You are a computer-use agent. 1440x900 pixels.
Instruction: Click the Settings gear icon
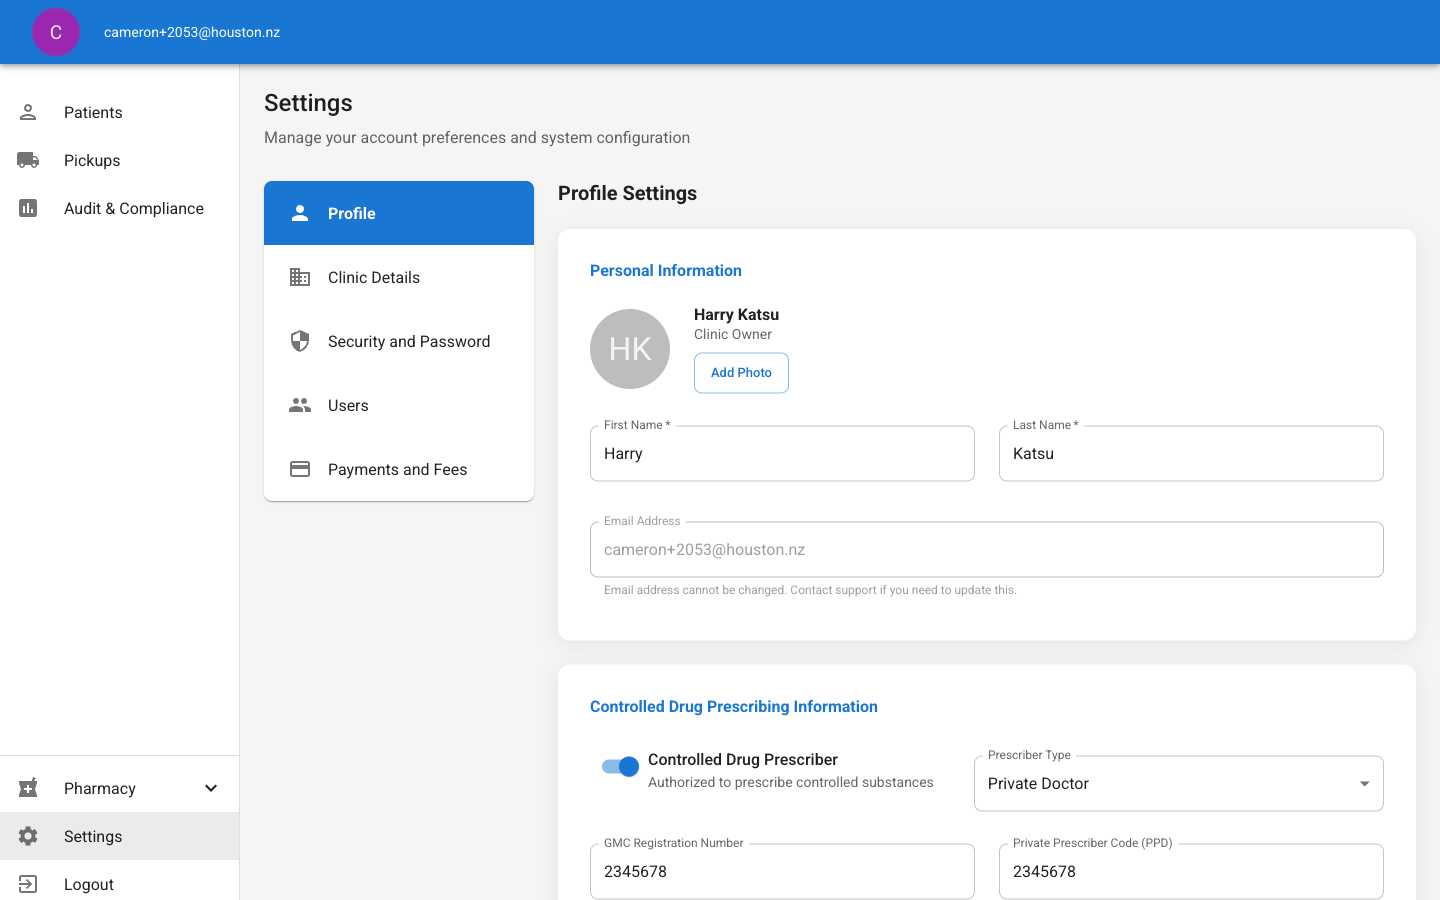point(28,836)
